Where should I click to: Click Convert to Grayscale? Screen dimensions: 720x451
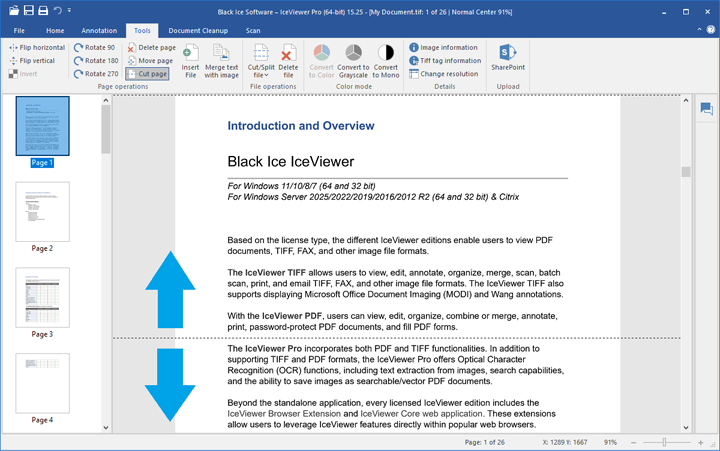pyautogui.click(x=353, y=61)
